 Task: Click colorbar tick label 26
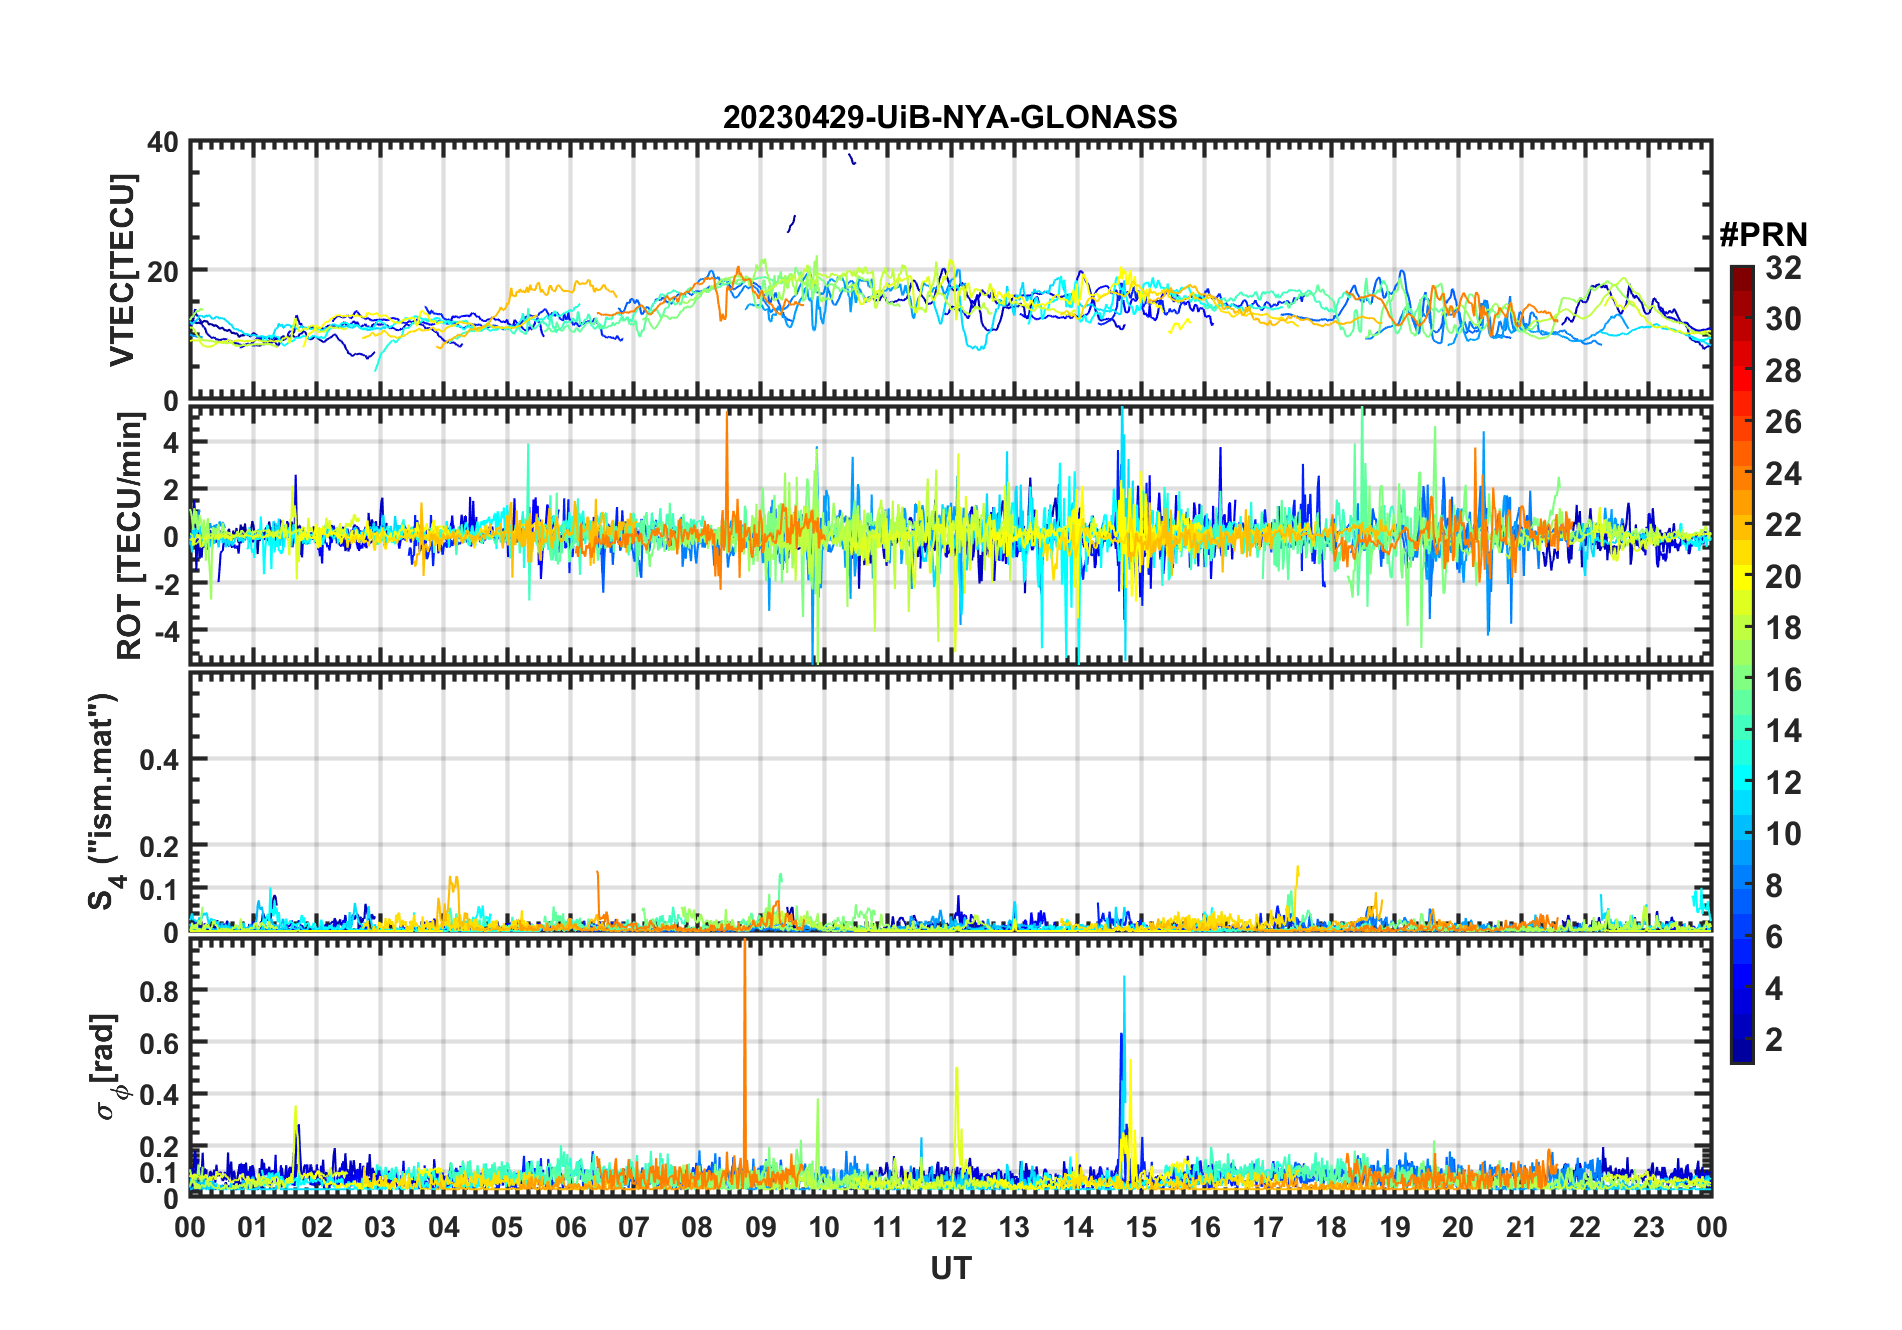point(1783,422)
